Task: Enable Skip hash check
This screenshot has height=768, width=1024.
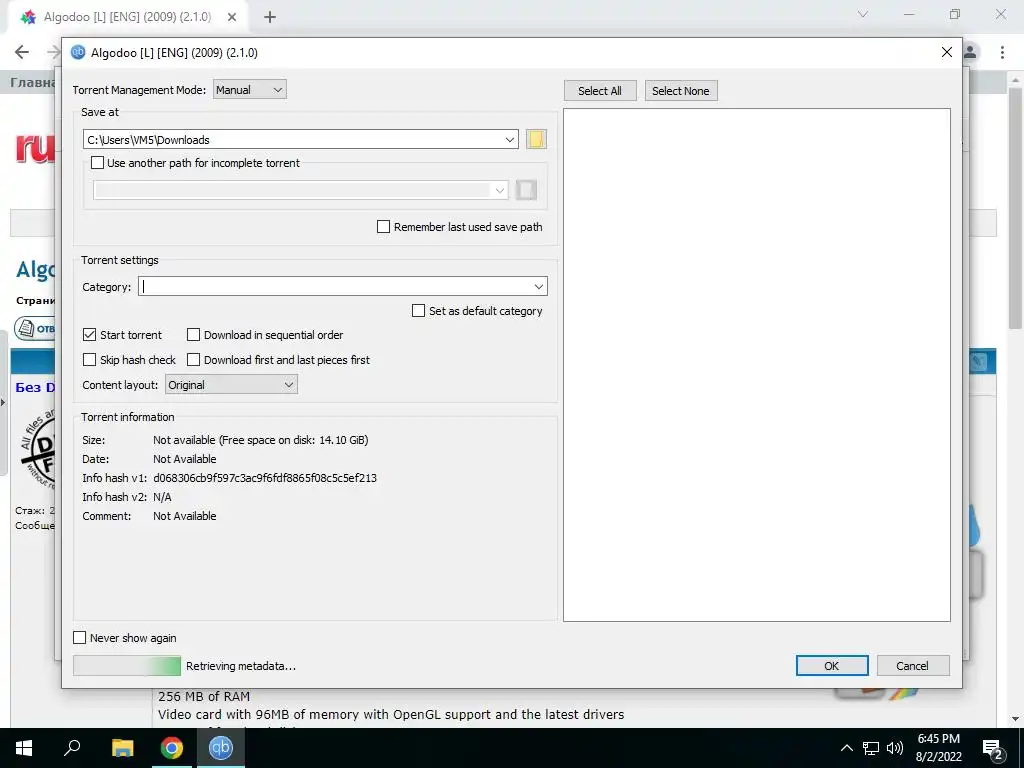Action: tap(89, 360)
